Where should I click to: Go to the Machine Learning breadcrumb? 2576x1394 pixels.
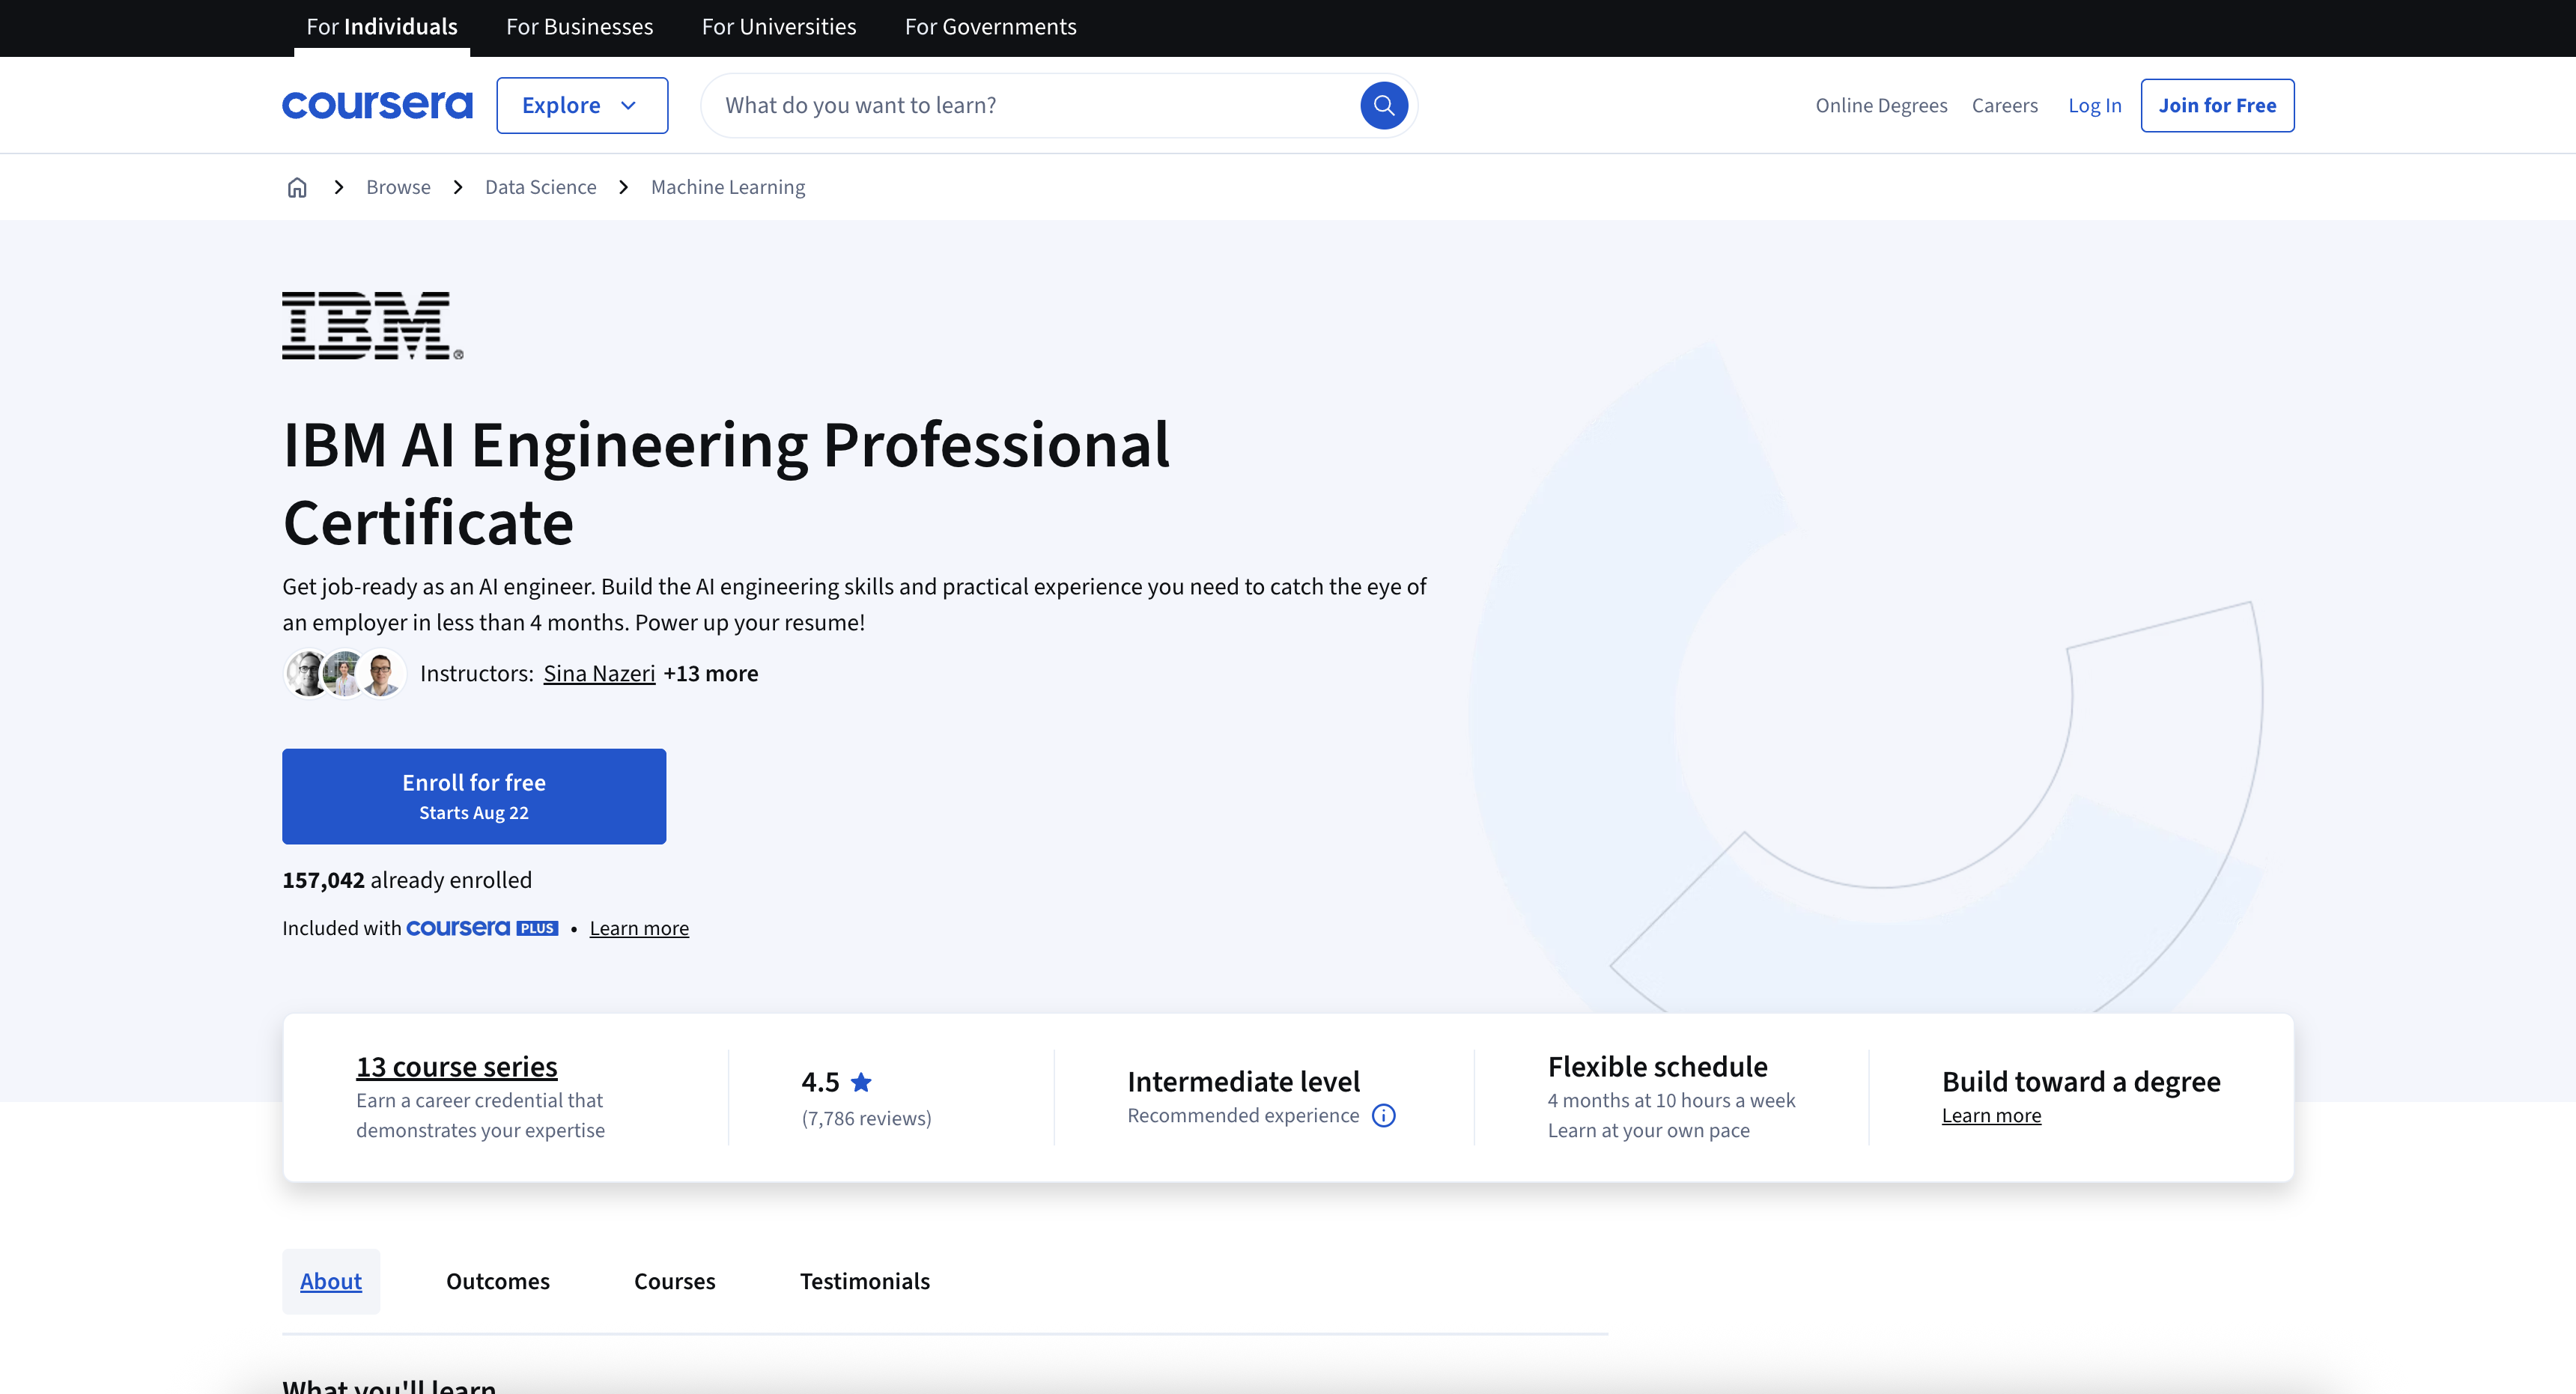[x=728, y=187]
